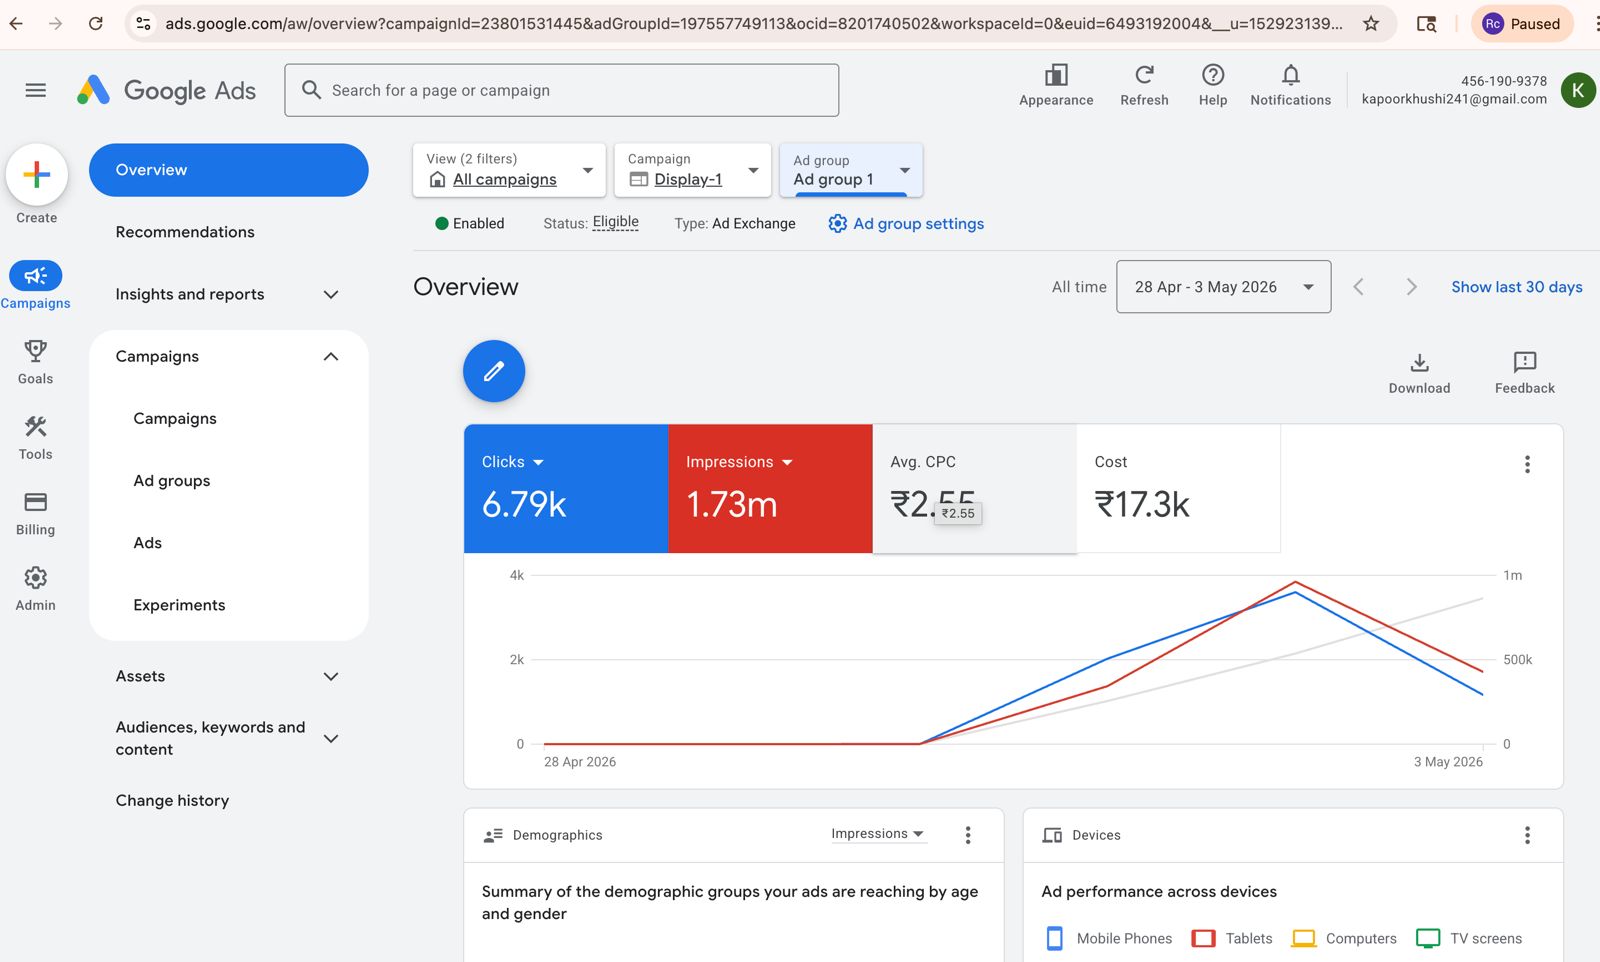
Task: Click the Mobile Phones legend swatch
Action: 1054,938
